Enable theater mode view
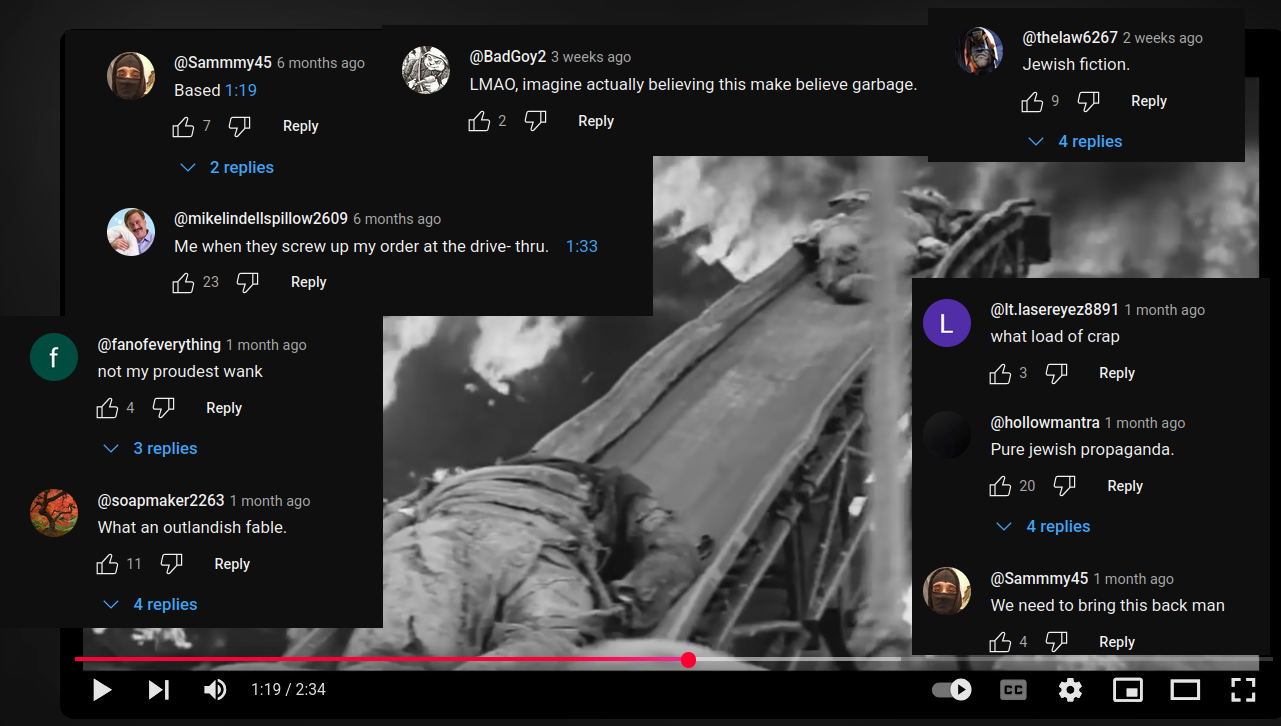The height and width of the screenshot is (726, 1281). pos(1185,690)
